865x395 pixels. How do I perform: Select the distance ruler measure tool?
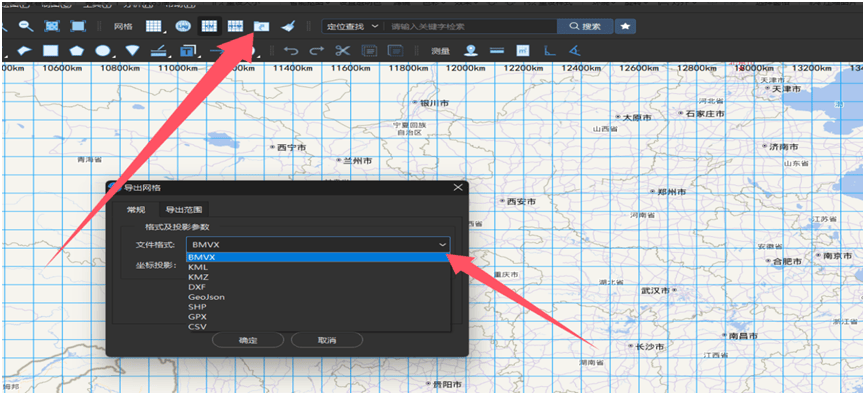pyautogui.click(x=497, y=51)
